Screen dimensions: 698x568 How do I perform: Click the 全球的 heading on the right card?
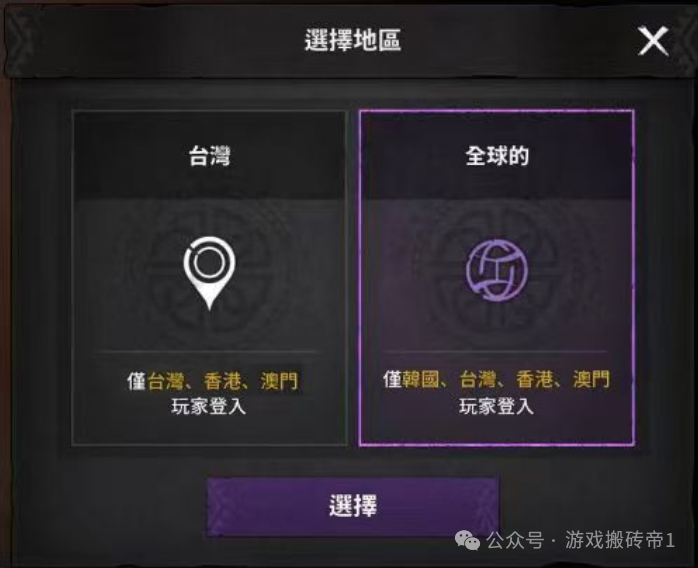click(497, 156)
